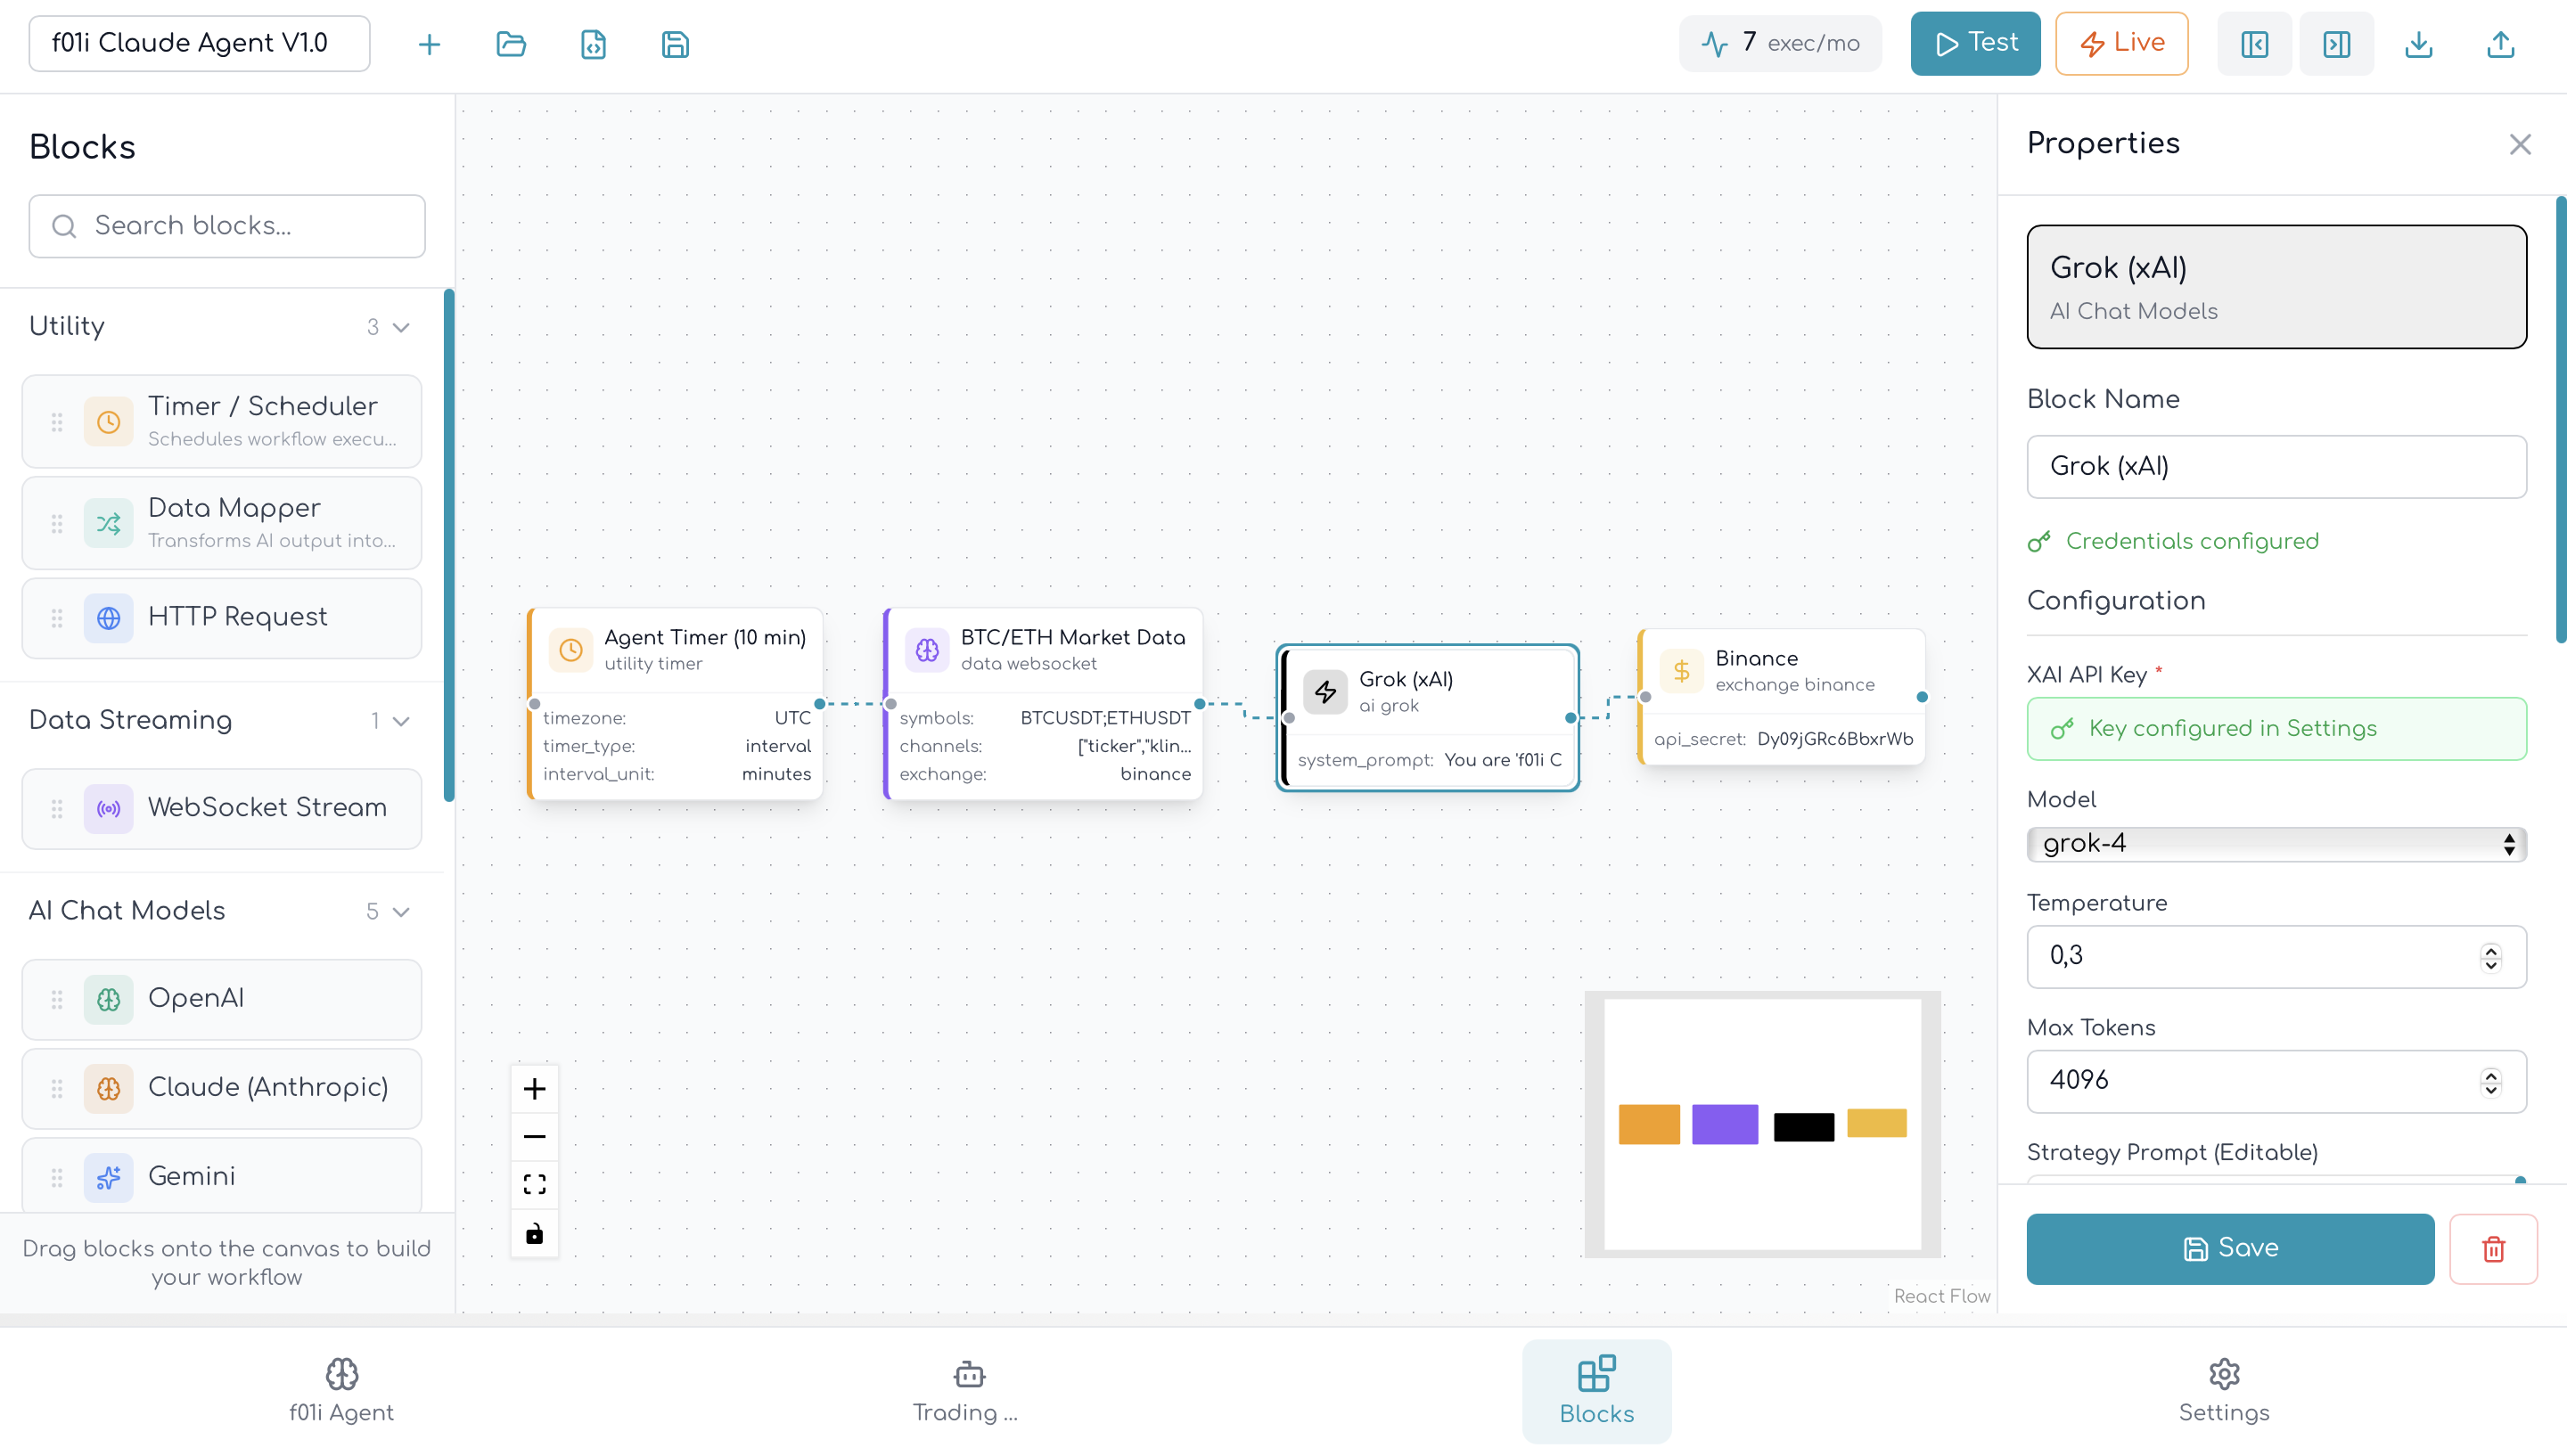Run the workflow with the Test button
Screen dimensions: 2567x1456
click(x=1973, y=43)
